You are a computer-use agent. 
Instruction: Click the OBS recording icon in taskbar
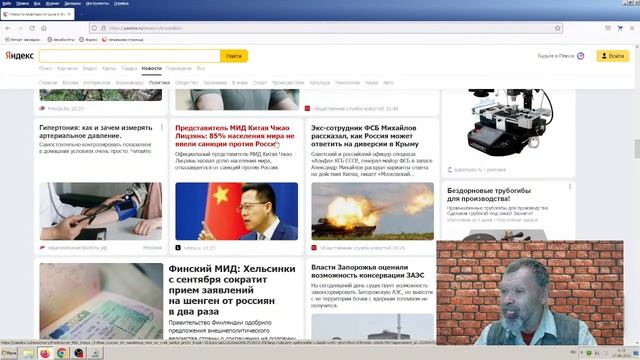(x=79, y=353)
